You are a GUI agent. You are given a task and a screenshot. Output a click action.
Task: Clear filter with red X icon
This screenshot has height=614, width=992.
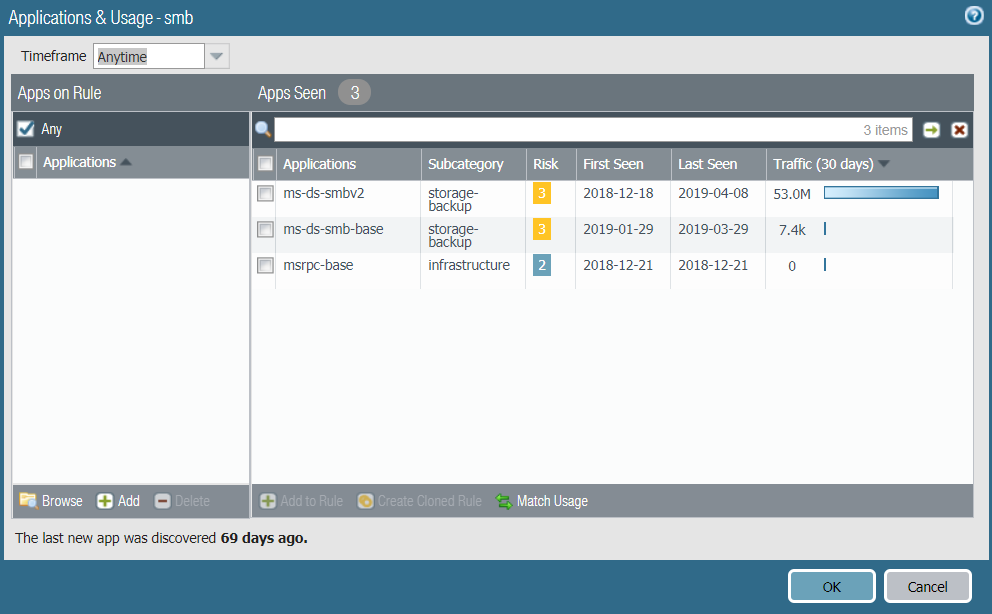[959, 130]
